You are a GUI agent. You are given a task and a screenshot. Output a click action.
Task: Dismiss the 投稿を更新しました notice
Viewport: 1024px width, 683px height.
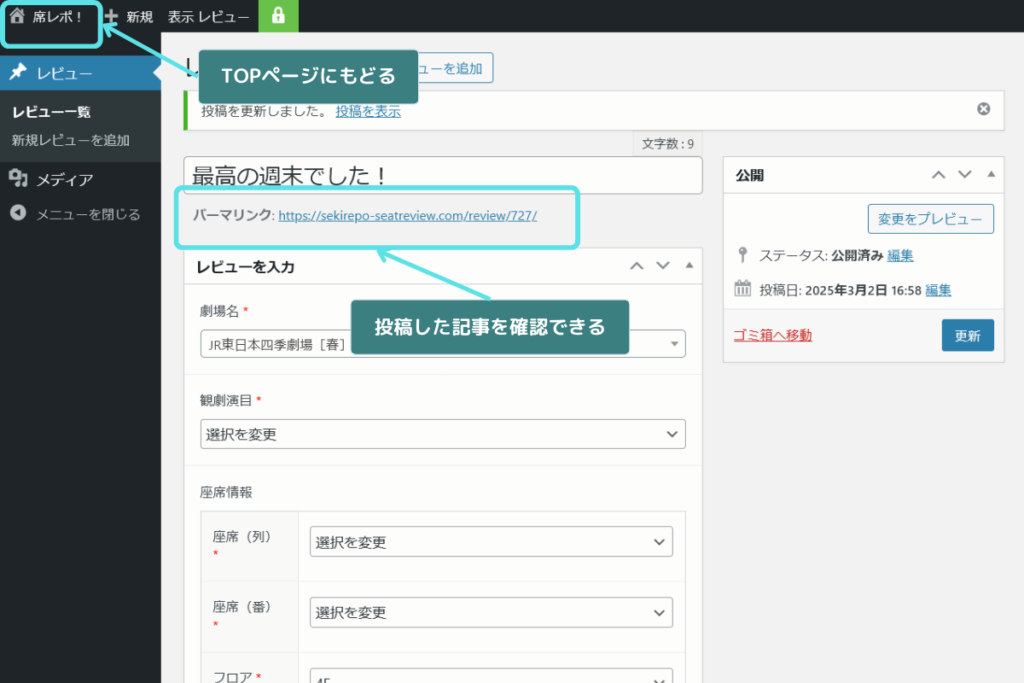coord(984,109)
